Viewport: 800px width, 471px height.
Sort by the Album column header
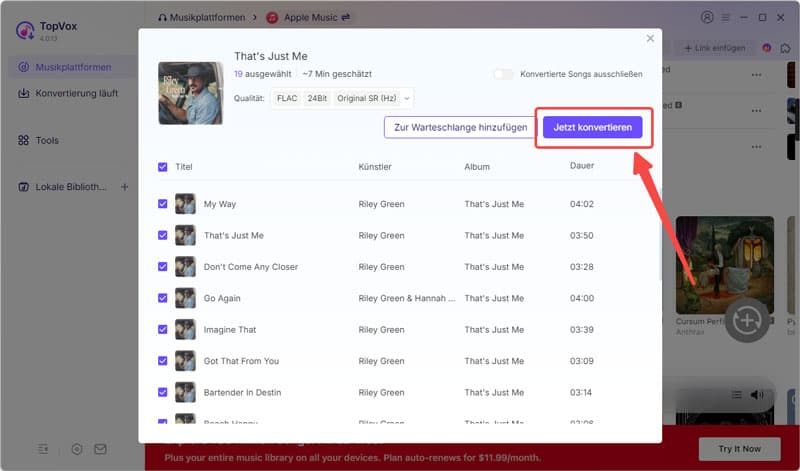477,166
